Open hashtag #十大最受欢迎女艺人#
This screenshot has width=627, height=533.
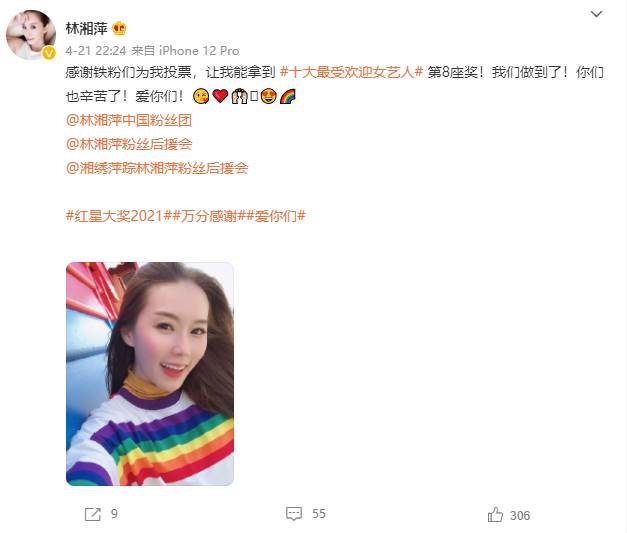tap(351, 72)
